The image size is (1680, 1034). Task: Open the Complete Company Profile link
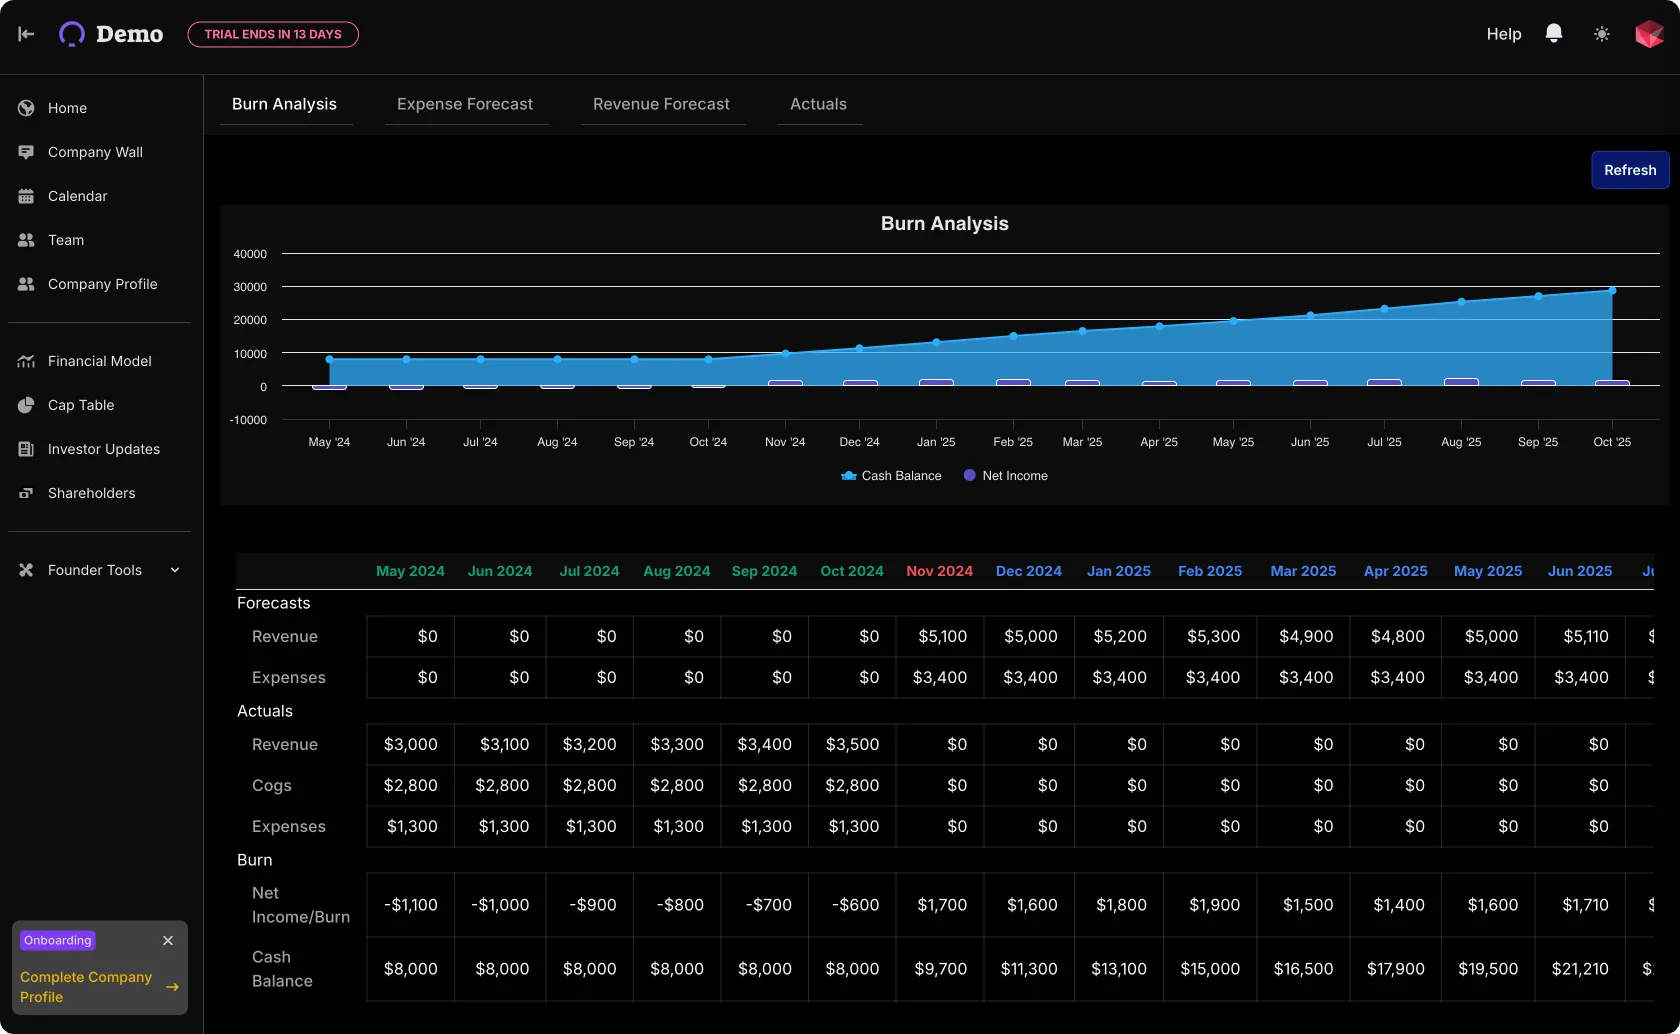86,987
